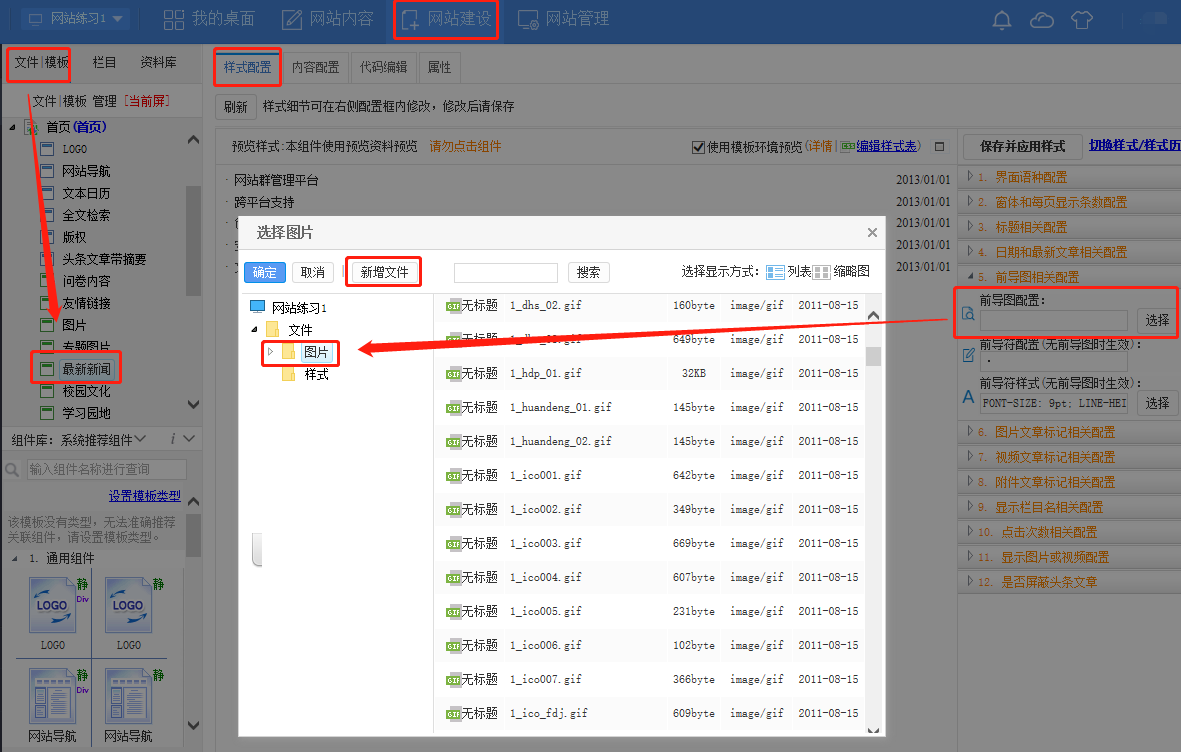This screenshot has height=752, width=1181.
Task: Switch to thumbnail view (缩略图) icon
Action: [x=821, y=272]
